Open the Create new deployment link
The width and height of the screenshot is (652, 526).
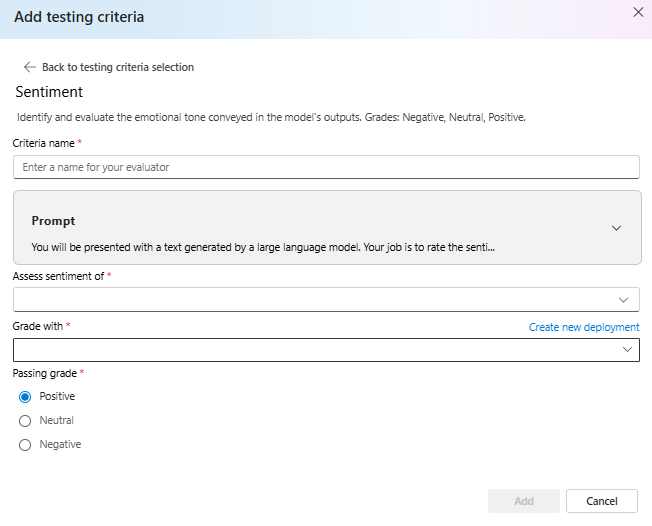(584, 327)
